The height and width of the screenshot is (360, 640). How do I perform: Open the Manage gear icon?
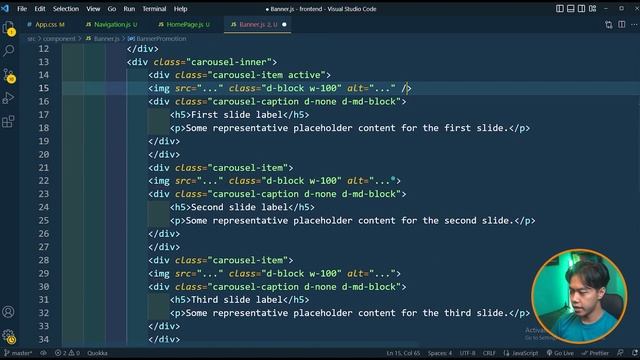pyautogui.click(x=9, y=336)
